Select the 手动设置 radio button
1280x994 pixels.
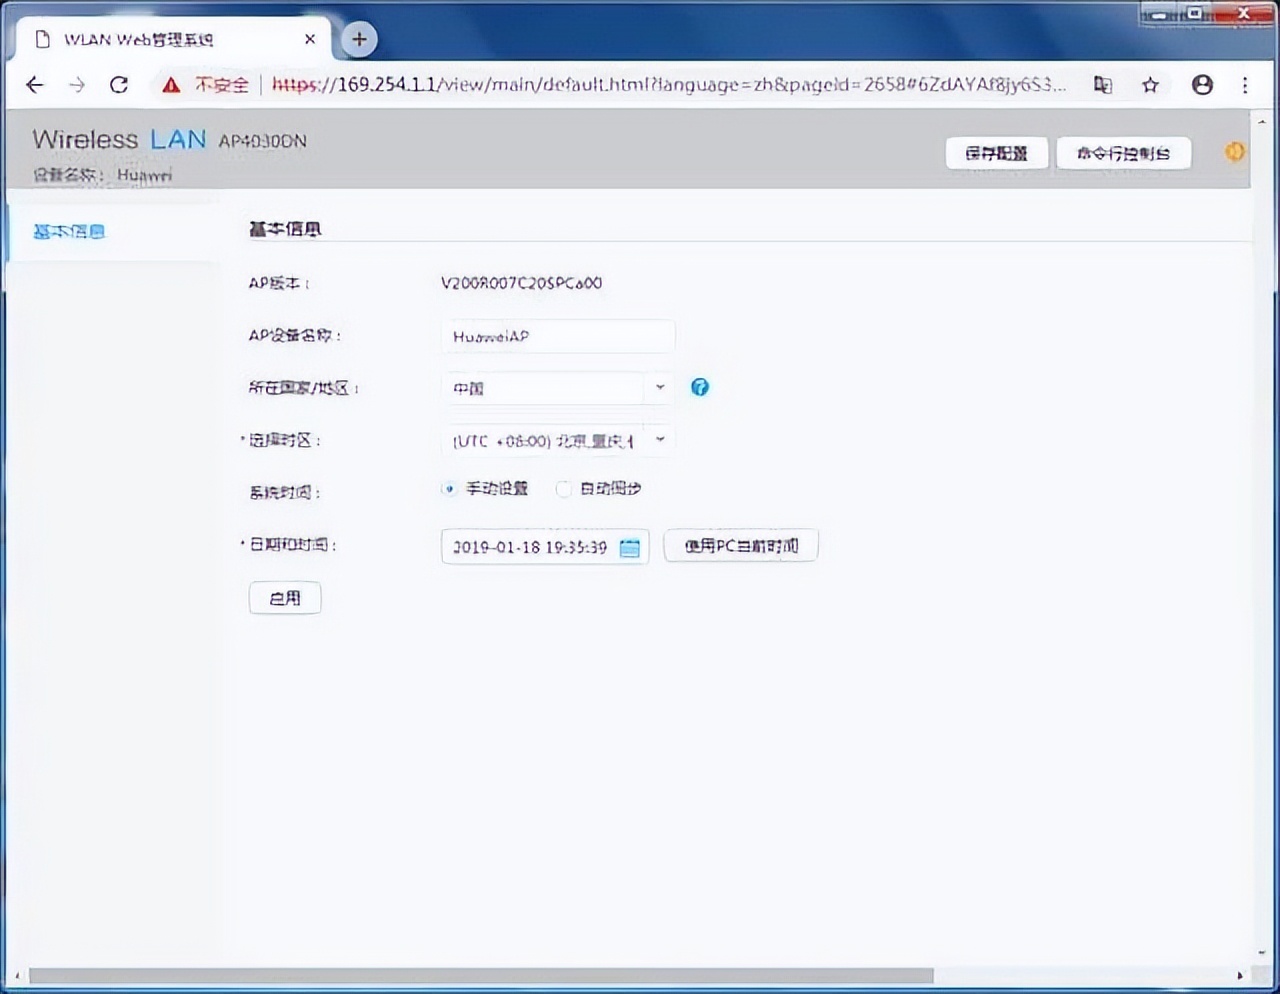[x=448, y=489]
